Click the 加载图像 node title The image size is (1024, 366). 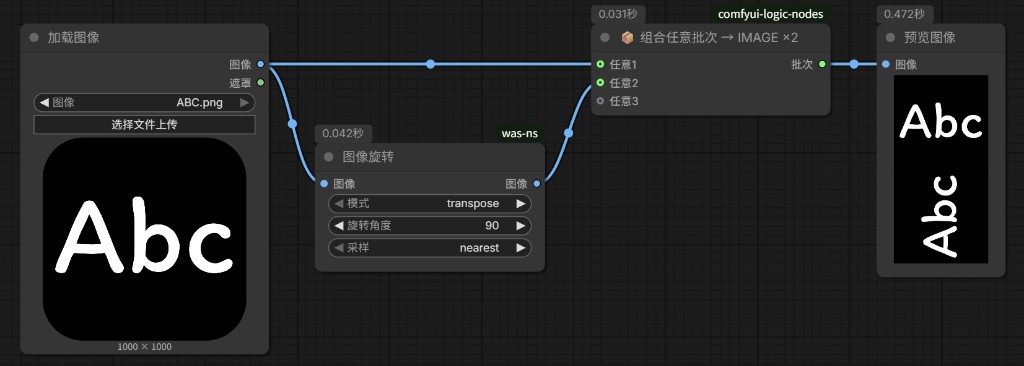point(73,38)
